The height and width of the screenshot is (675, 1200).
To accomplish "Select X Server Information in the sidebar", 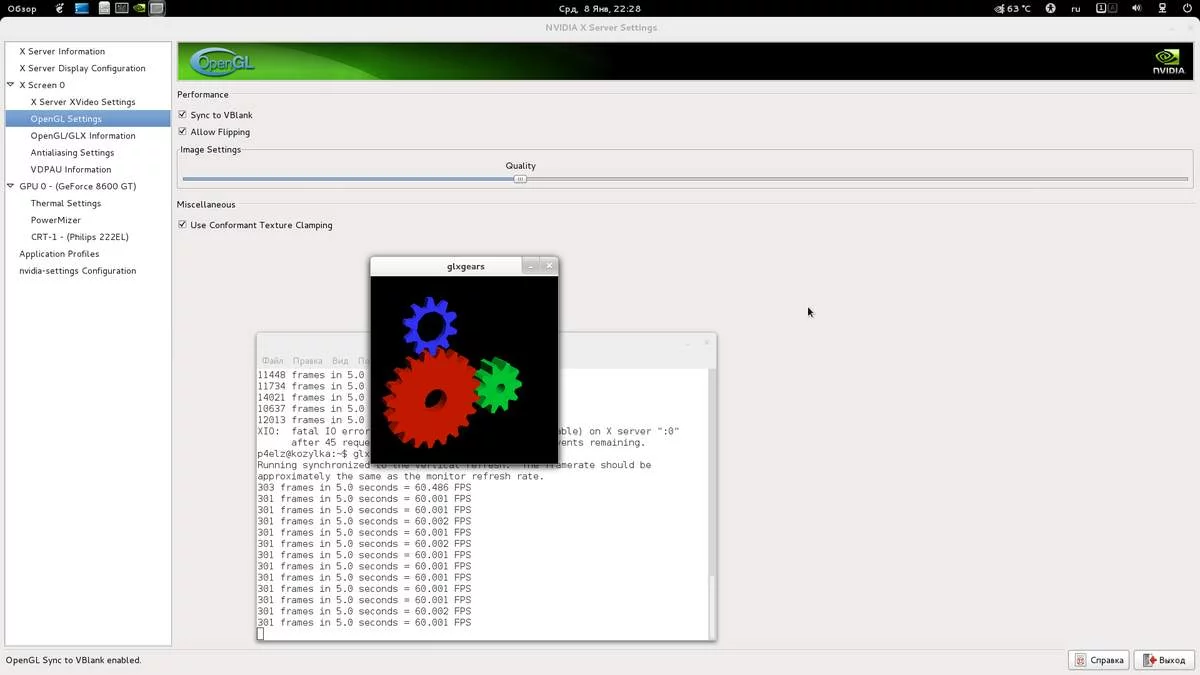I will 62,51.
